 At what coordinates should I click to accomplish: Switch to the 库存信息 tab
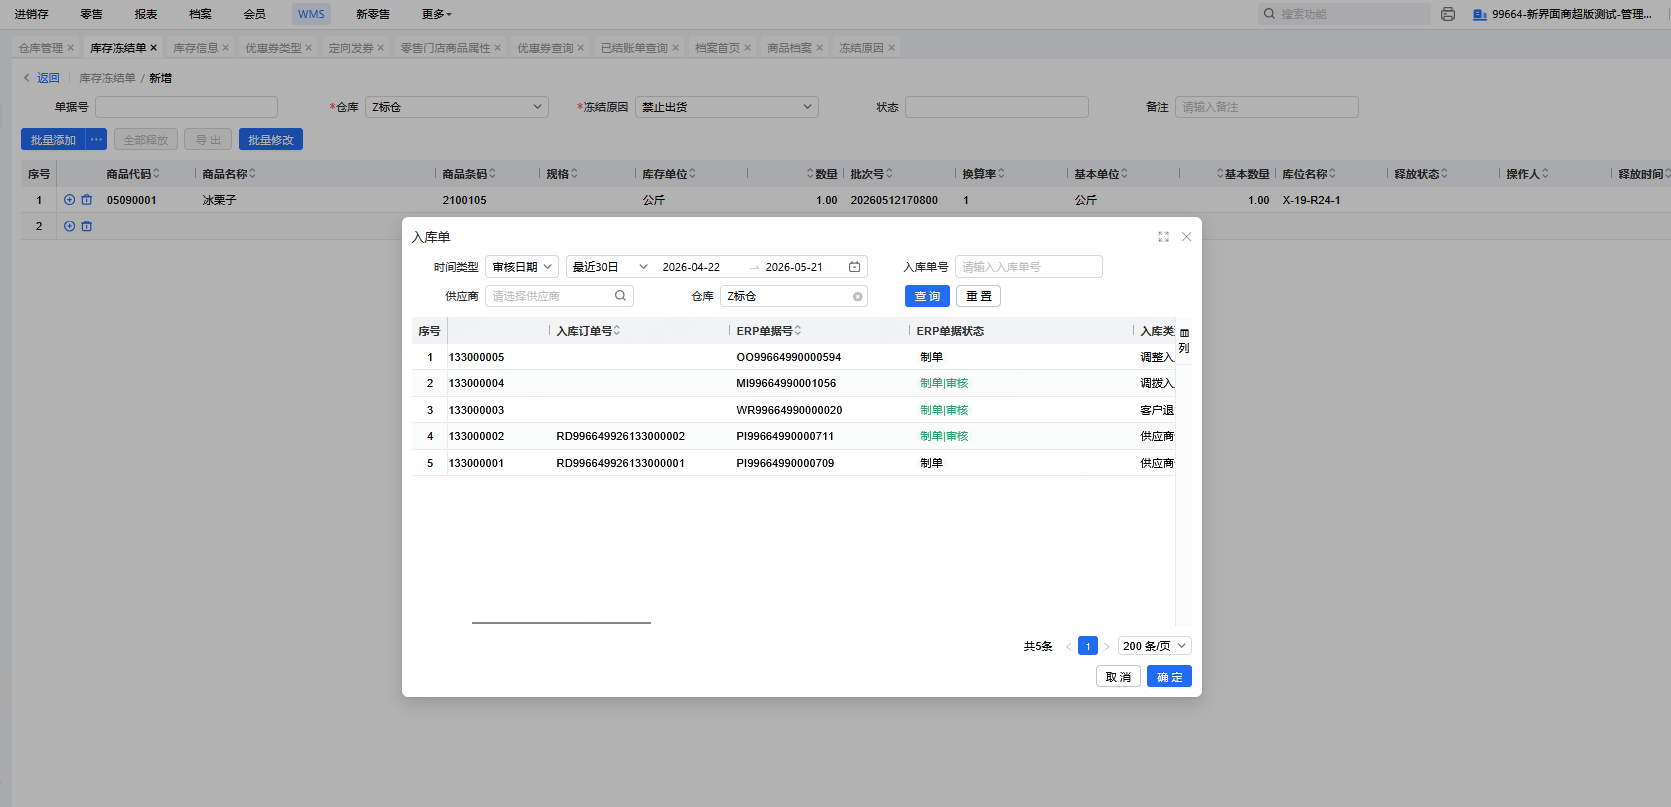(195, 48)
